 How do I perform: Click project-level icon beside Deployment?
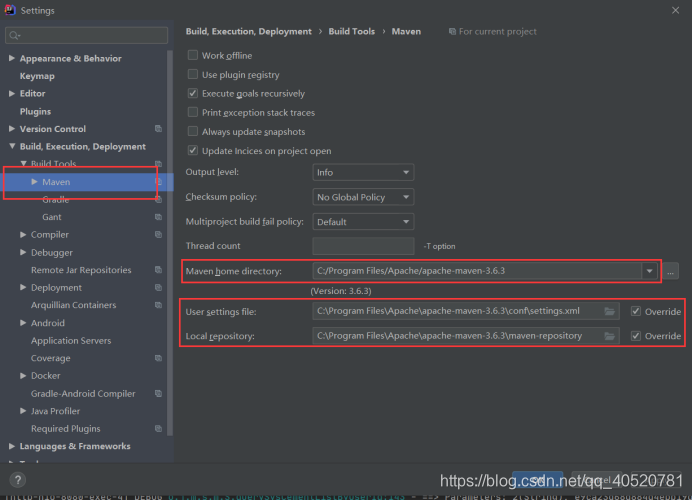click(x=158, y=287)
